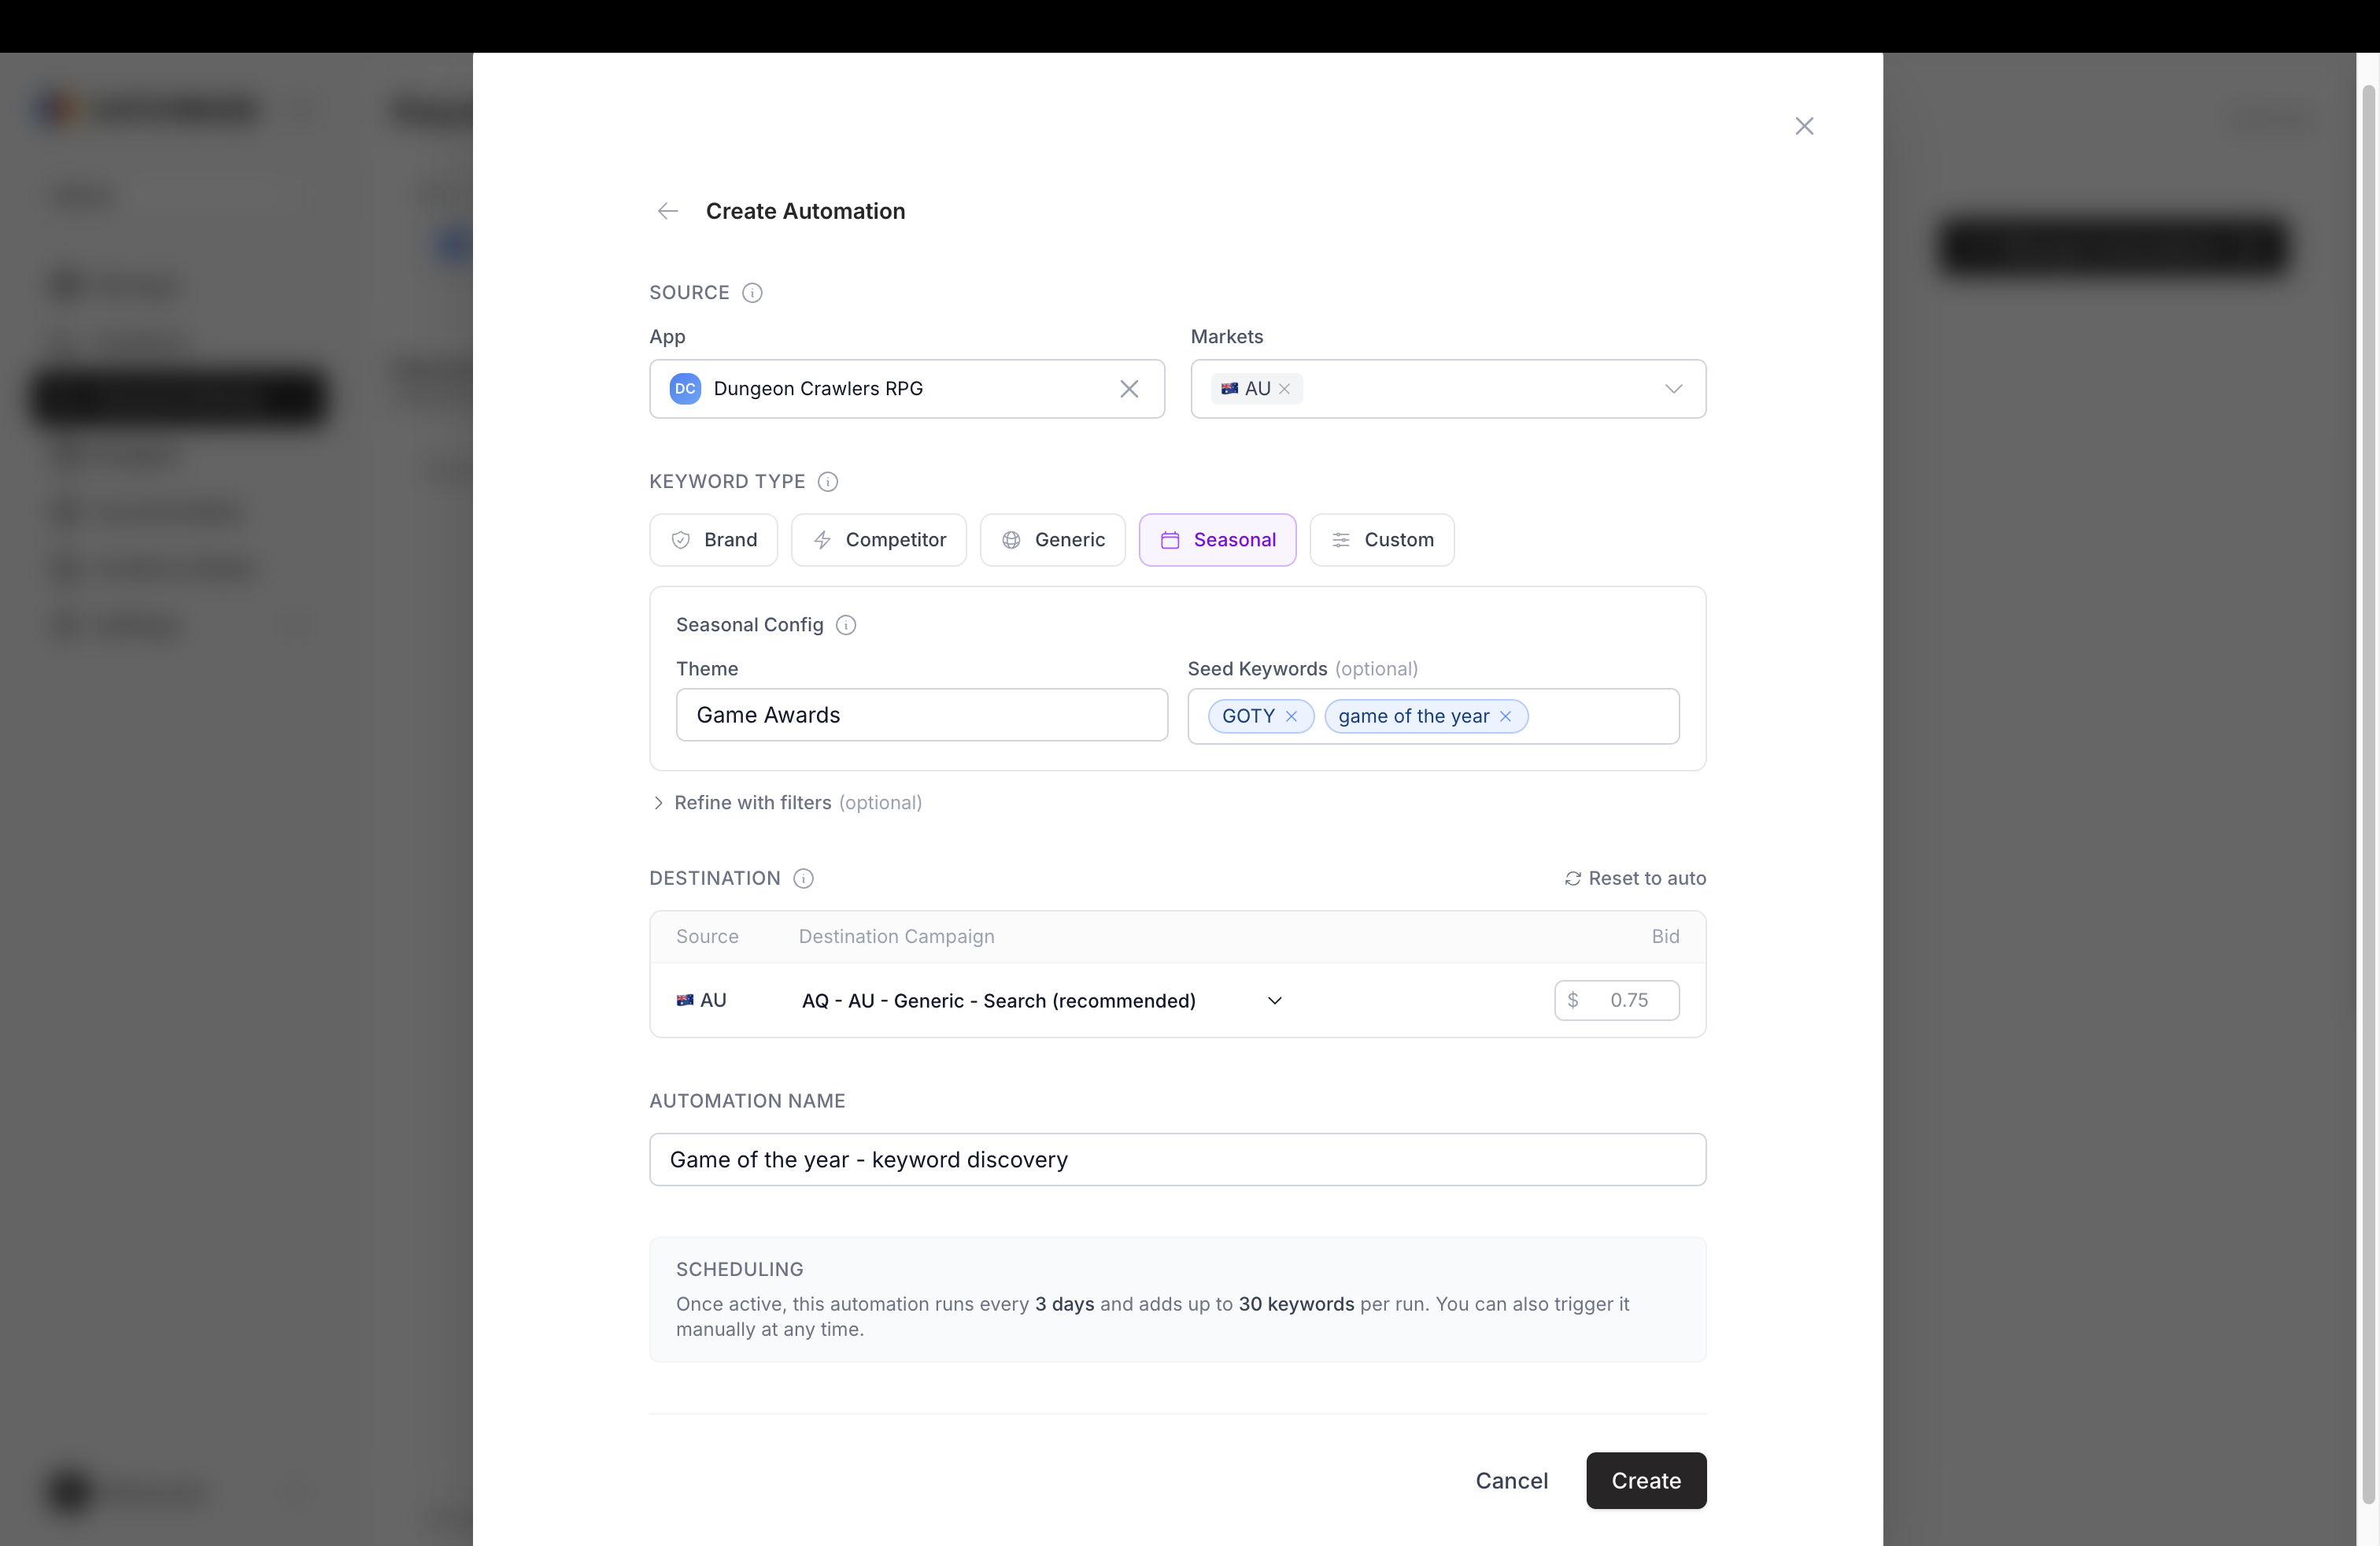Image resolution: width=2380 pixels, height=1546 pixels.
Task: Open the destination campaign dropdown
Action: tap(1274, 1000)
